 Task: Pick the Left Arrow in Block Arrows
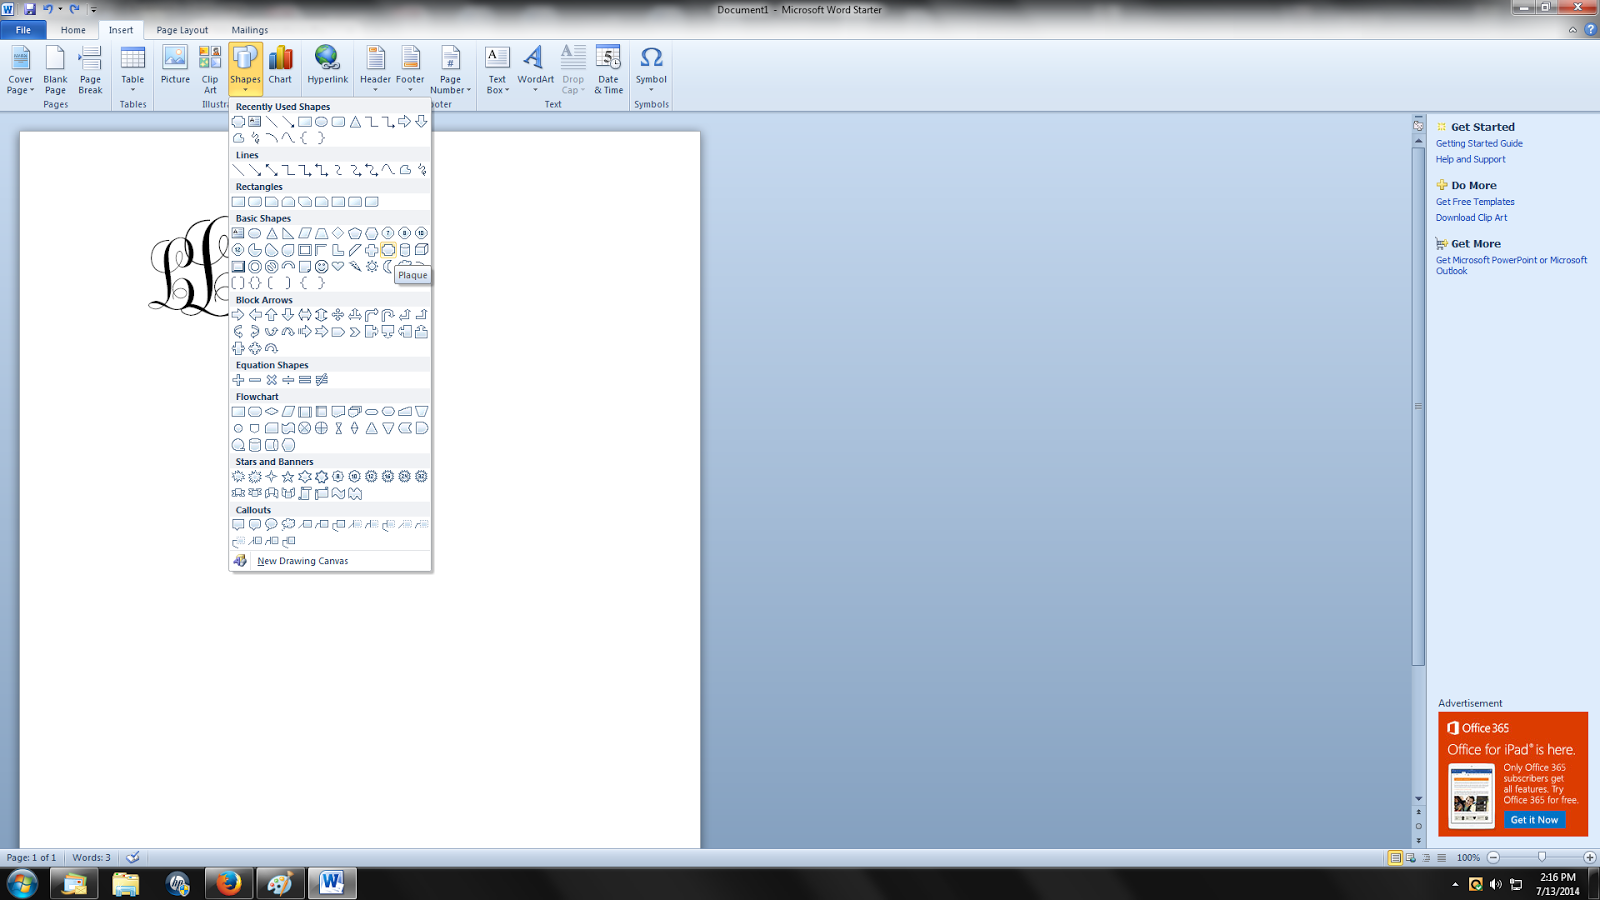click(255, 315)
